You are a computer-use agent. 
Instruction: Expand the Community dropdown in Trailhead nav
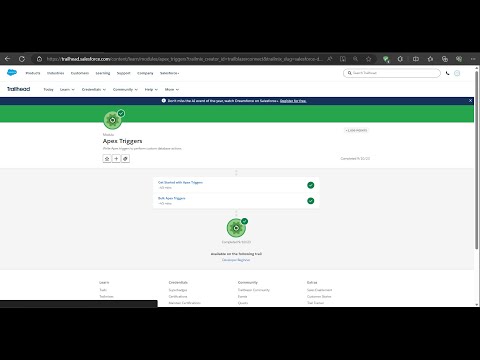tap(125, 89)
